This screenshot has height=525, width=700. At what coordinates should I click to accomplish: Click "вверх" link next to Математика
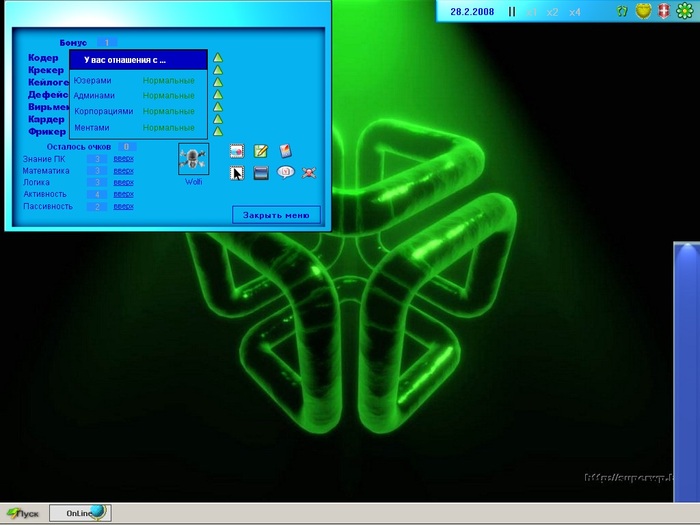123,170
